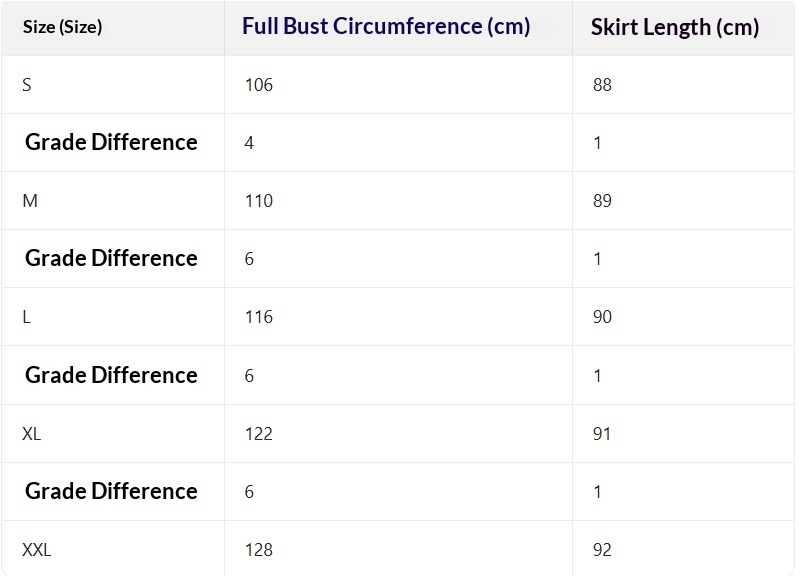Select the S size row label
802x576 pixels.
pos(27,85)
